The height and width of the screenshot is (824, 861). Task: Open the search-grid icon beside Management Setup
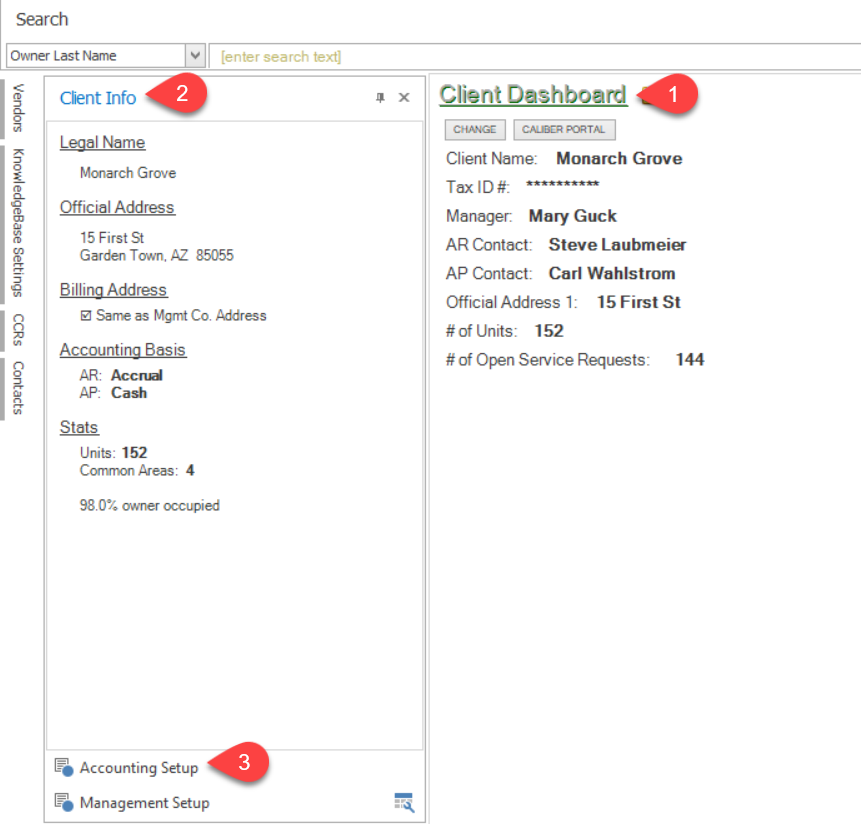(404, 803)
